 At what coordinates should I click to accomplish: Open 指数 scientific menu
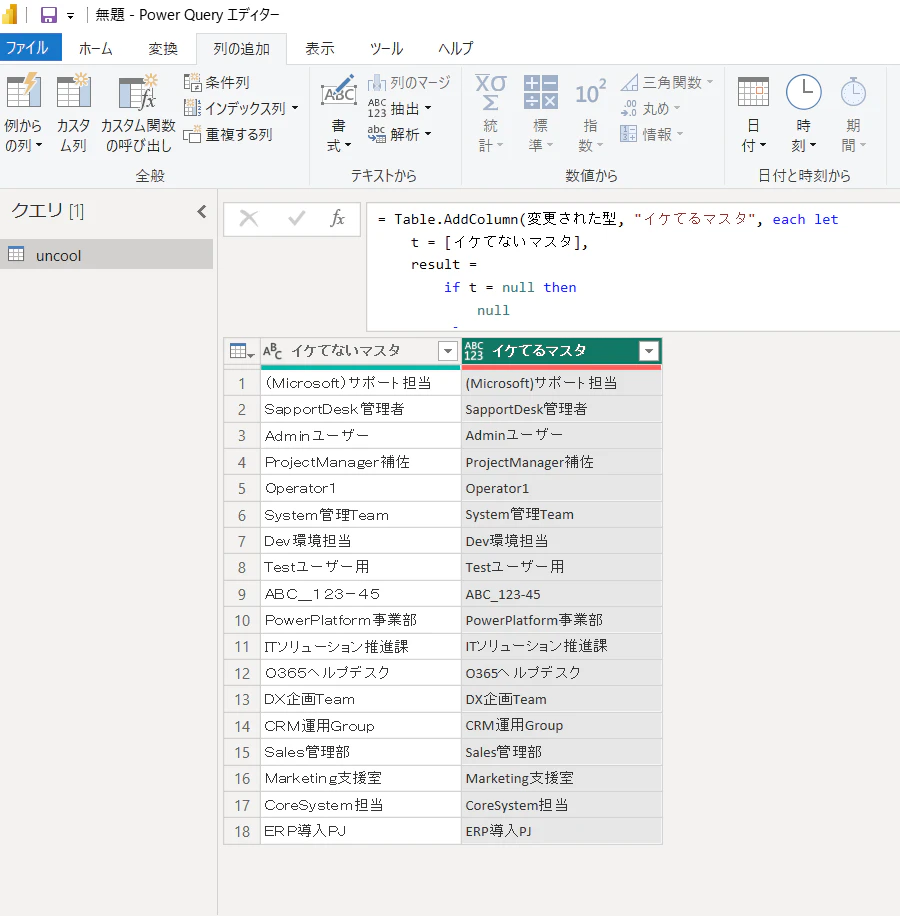tap(590, 113)
